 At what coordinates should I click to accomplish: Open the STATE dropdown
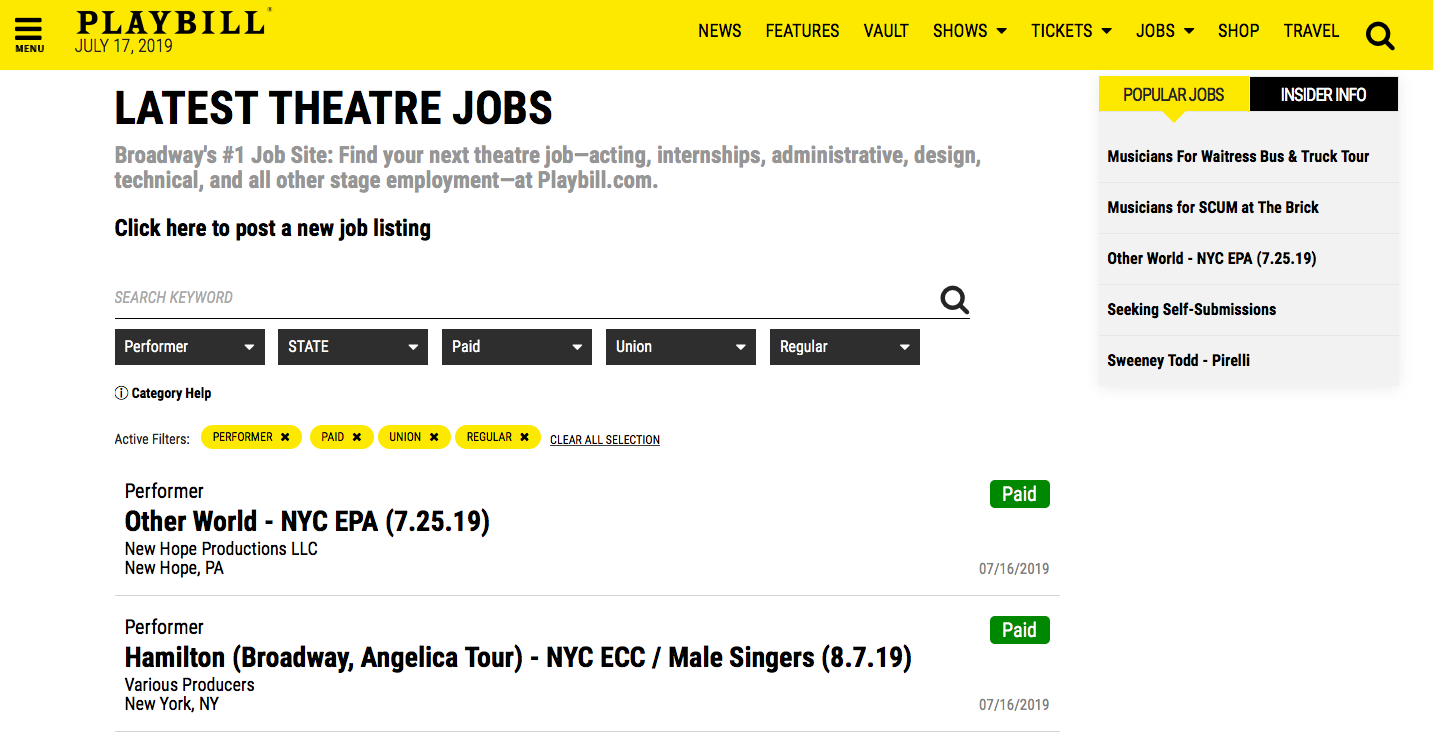(x=353, y=347)
